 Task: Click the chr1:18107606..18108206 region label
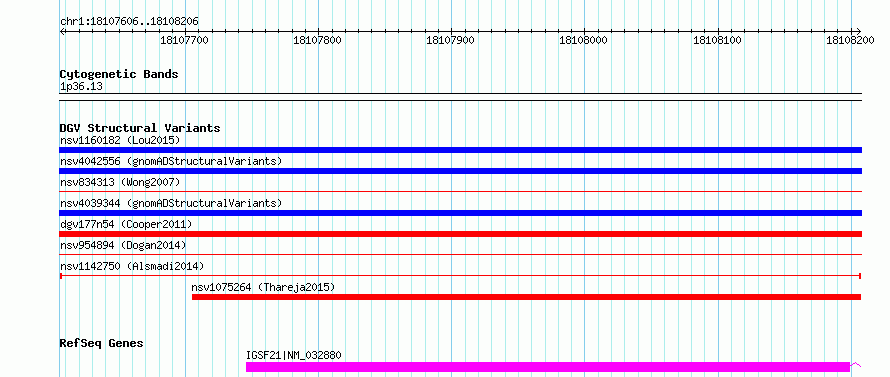point(129,22)
